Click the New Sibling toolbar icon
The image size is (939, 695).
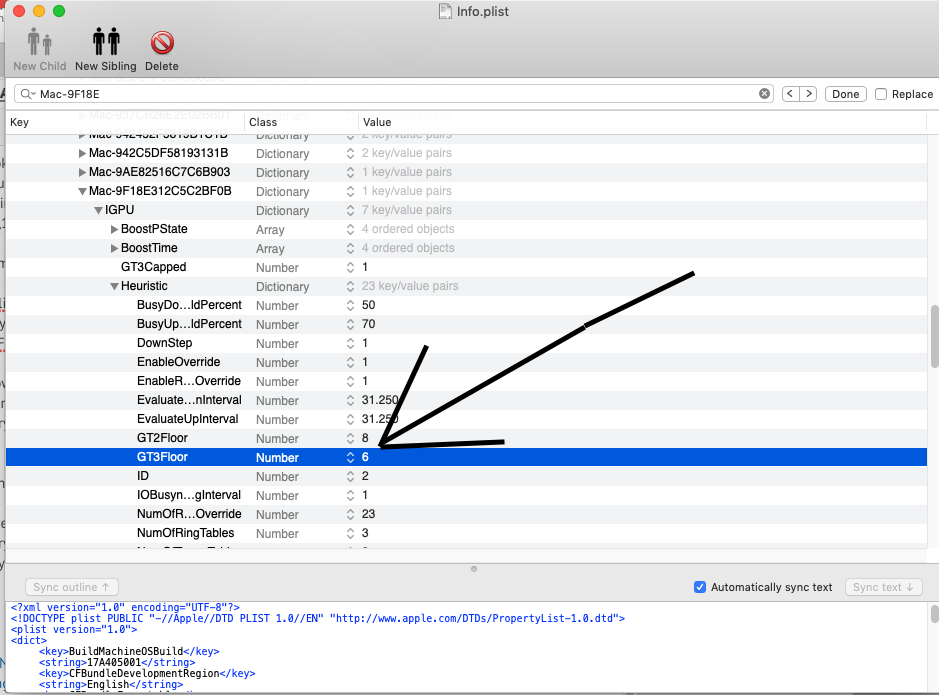tap(106, 42)
